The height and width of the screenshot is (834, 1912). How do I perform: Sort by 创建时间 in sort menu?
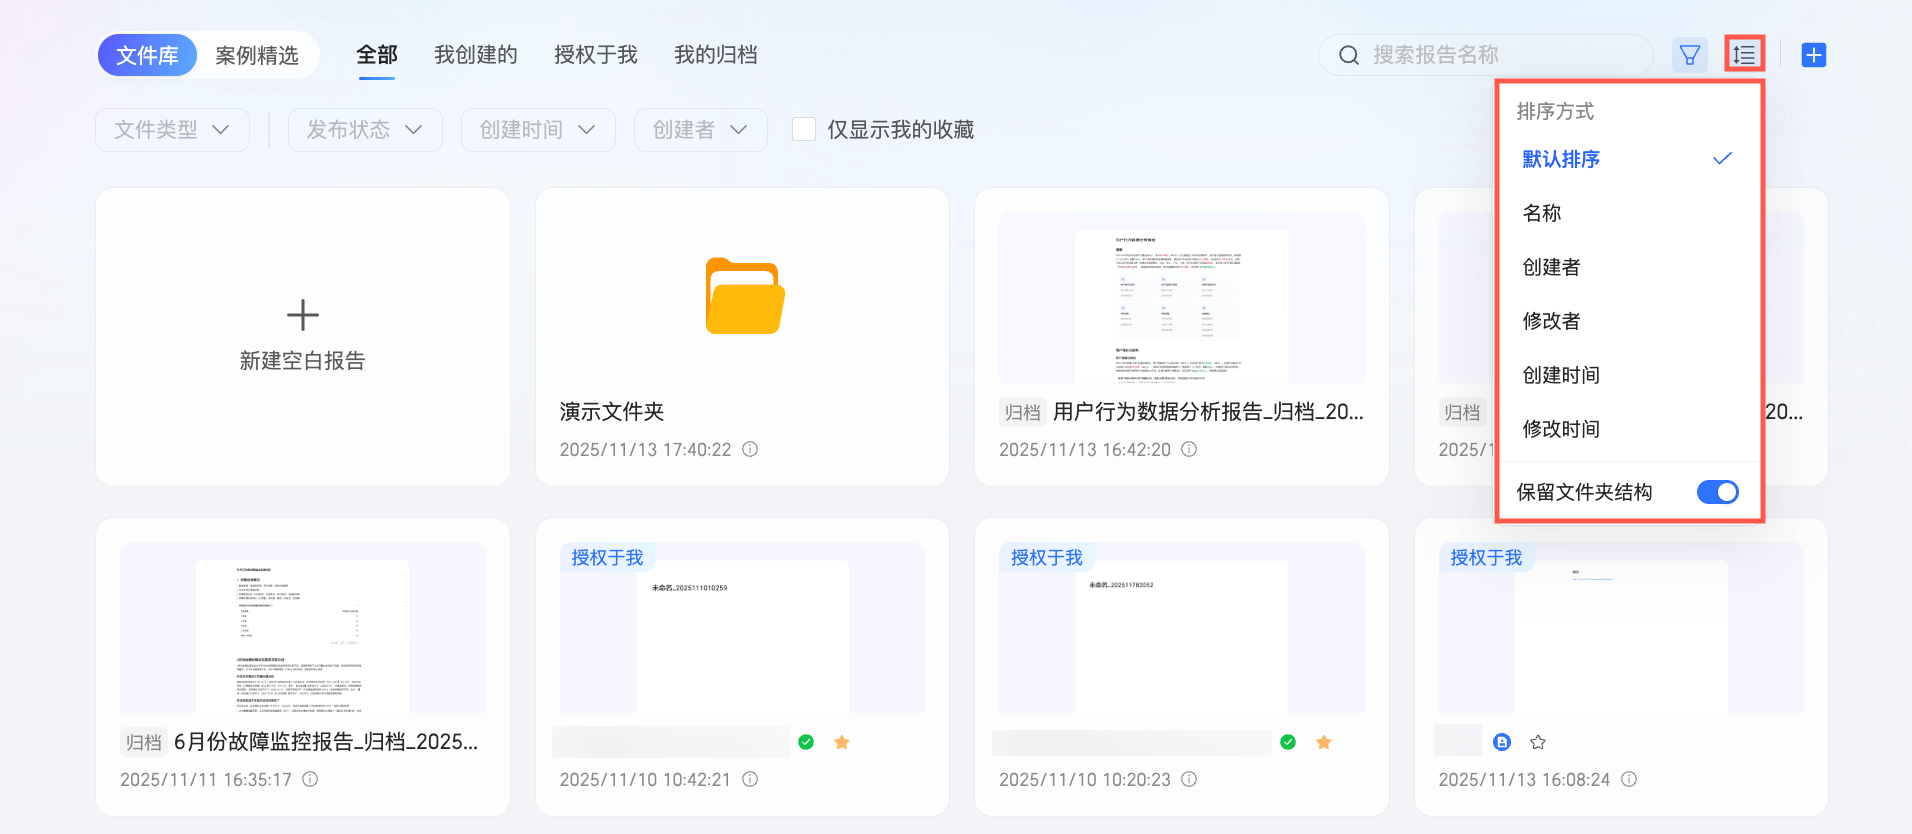point(1628,375)
